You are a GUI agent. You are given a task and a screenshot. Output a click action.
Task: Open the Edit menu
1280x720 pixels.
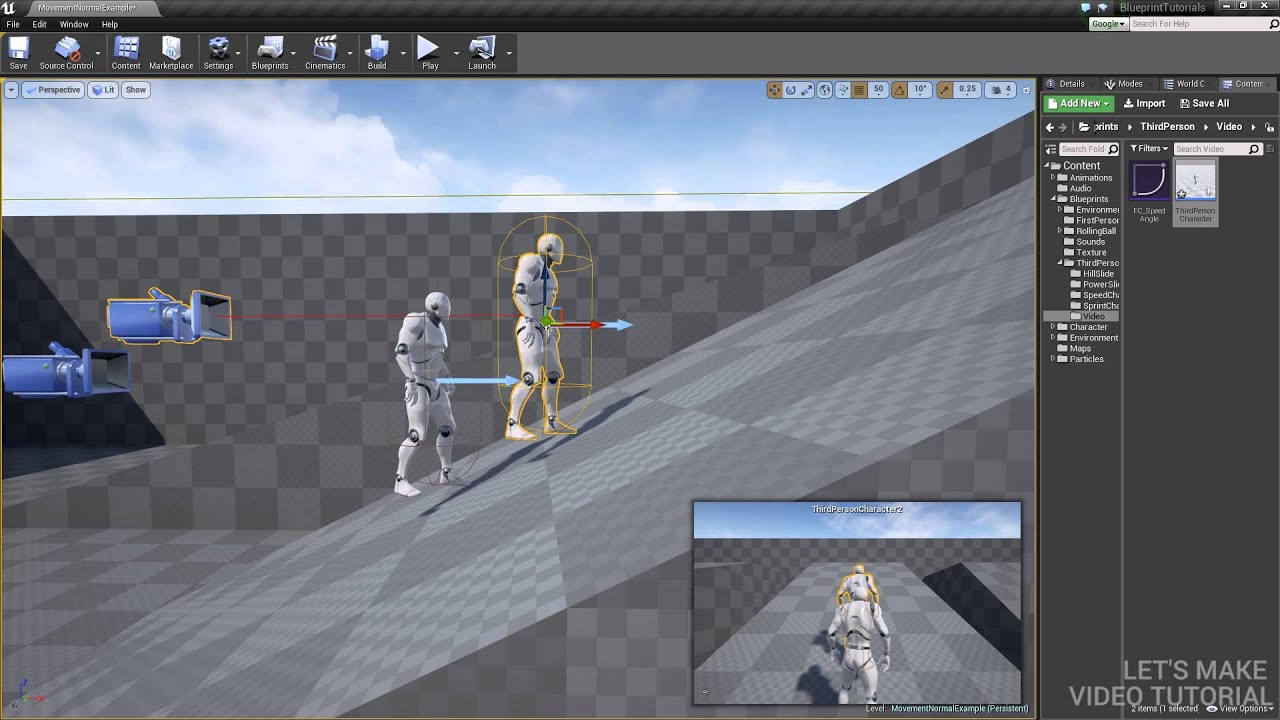click(40, 24)
